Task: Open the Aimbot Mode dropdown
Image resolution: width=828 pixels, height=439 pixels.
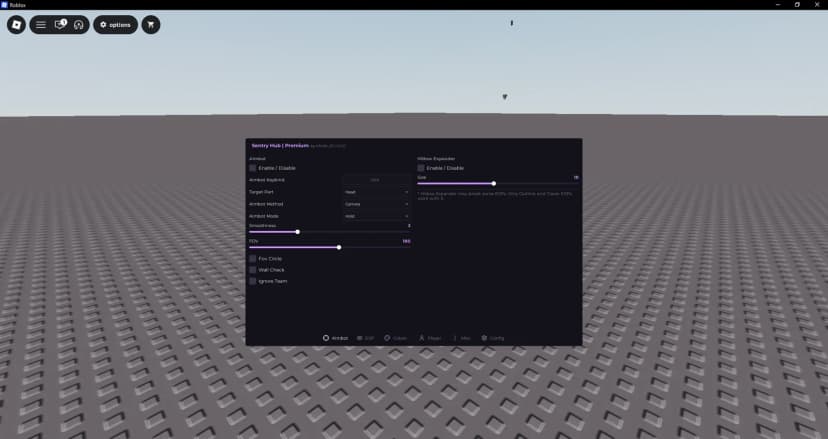Action: 376,216
